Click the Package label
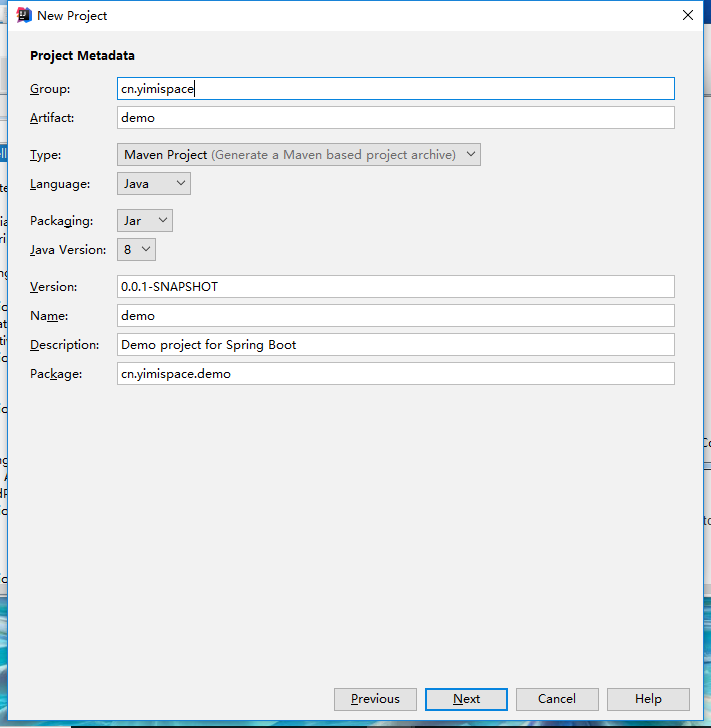Viewport: 711px width, 728px height. point(56,374)
